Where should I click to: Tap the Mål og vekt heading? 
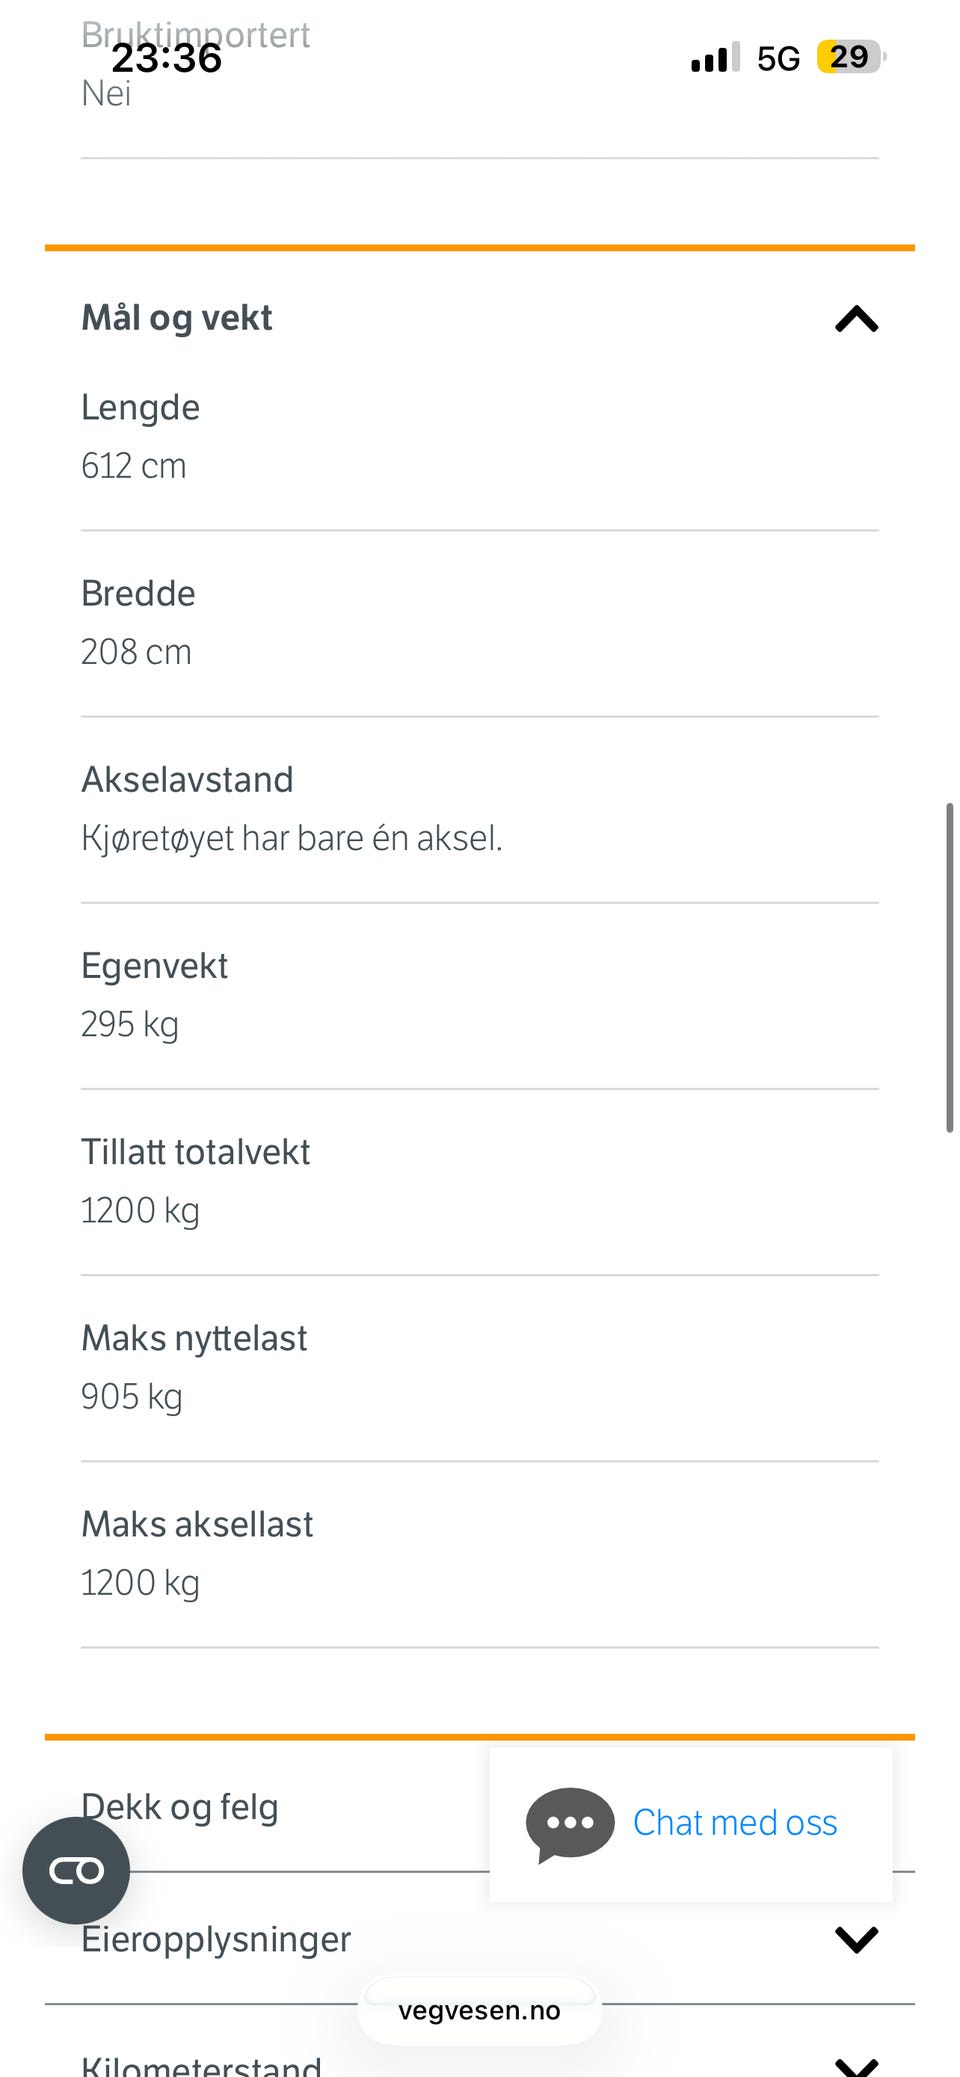click(x=177, y=318)
